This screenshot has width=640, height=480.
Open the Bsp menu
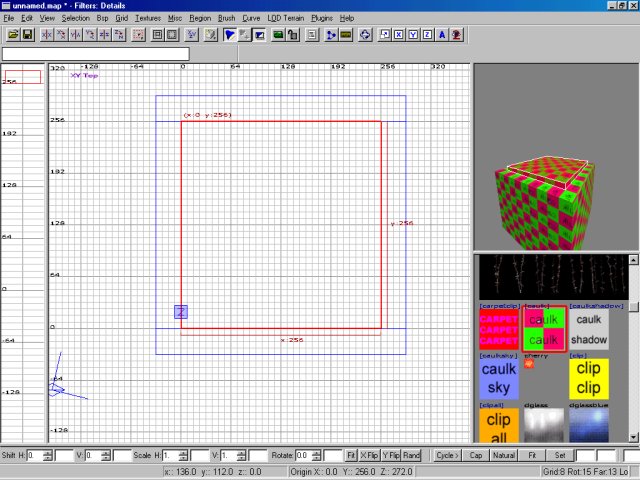(x=102, y=18)
